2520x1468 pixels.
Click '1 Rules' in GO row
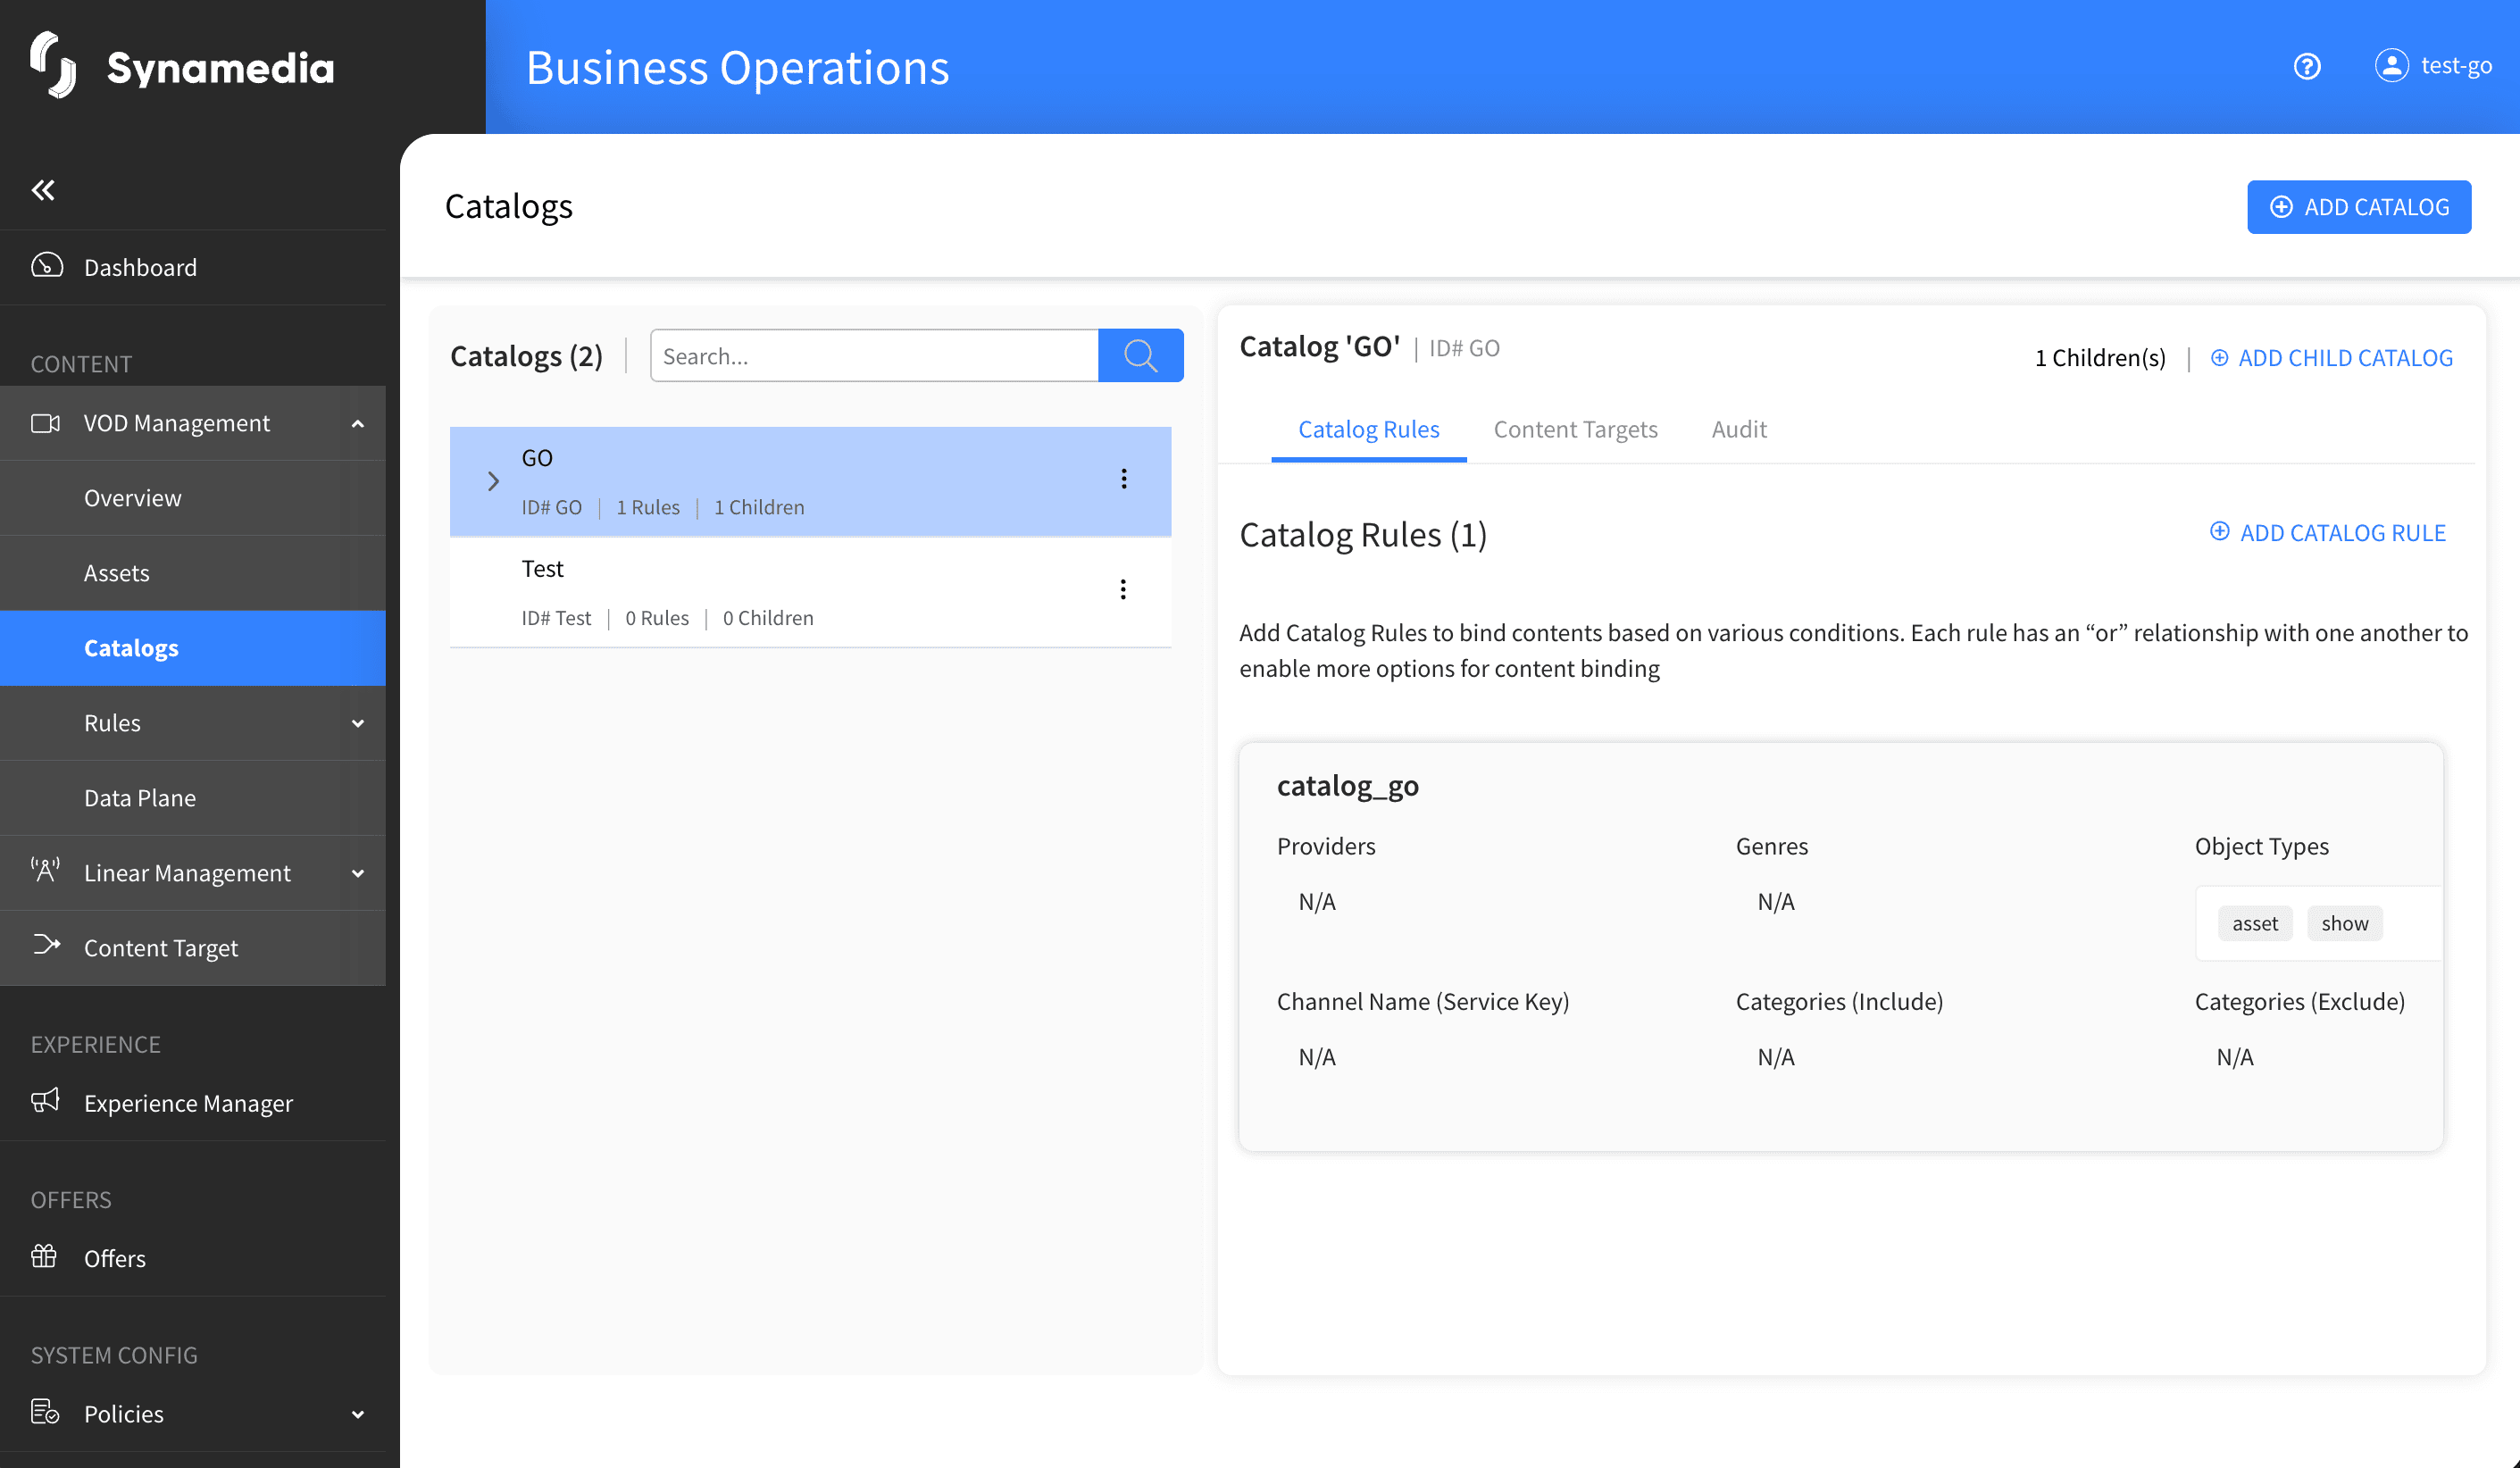pos(648,507)
